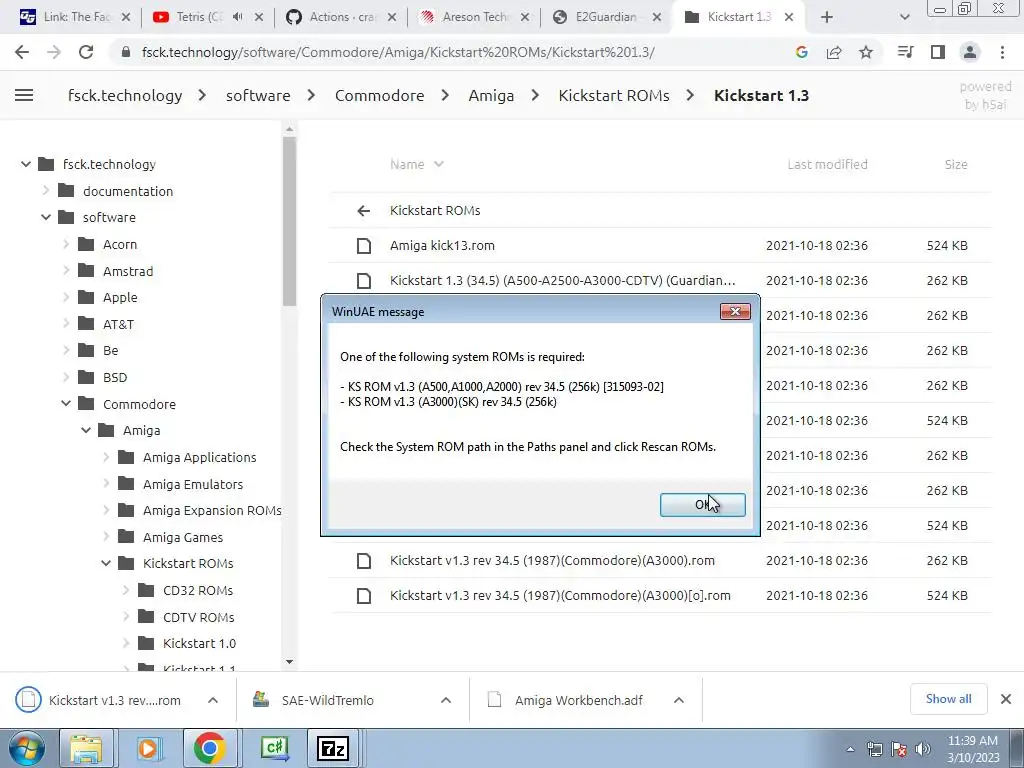Toggle the Chrome side panel icon
This screenshot has width=1024, height=768.
(938, 52)
